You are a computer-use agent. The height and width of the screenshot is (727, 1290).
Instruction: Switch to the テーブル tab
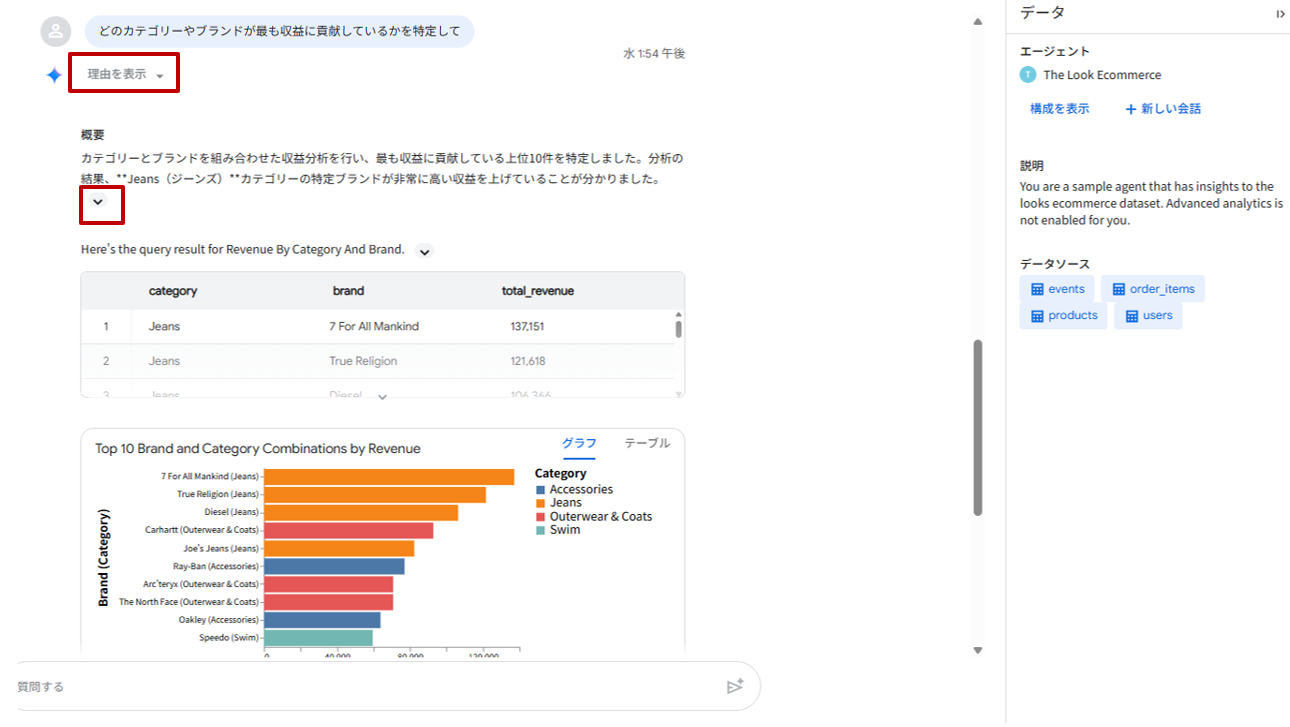tap(647, 443)
